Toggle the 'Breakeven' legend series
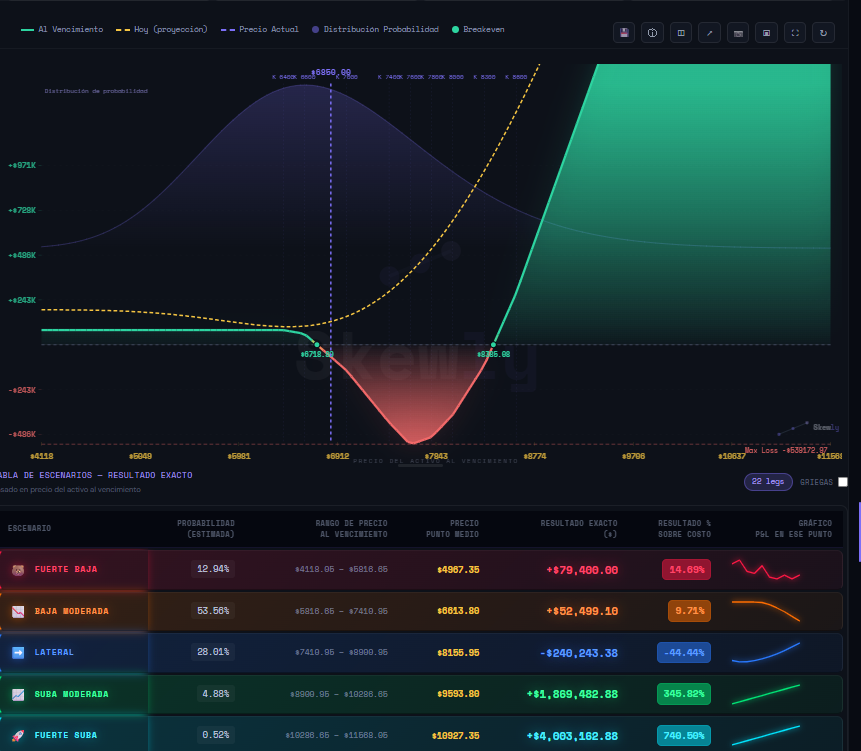The image size is (861, 751). [x=478, y=29]
